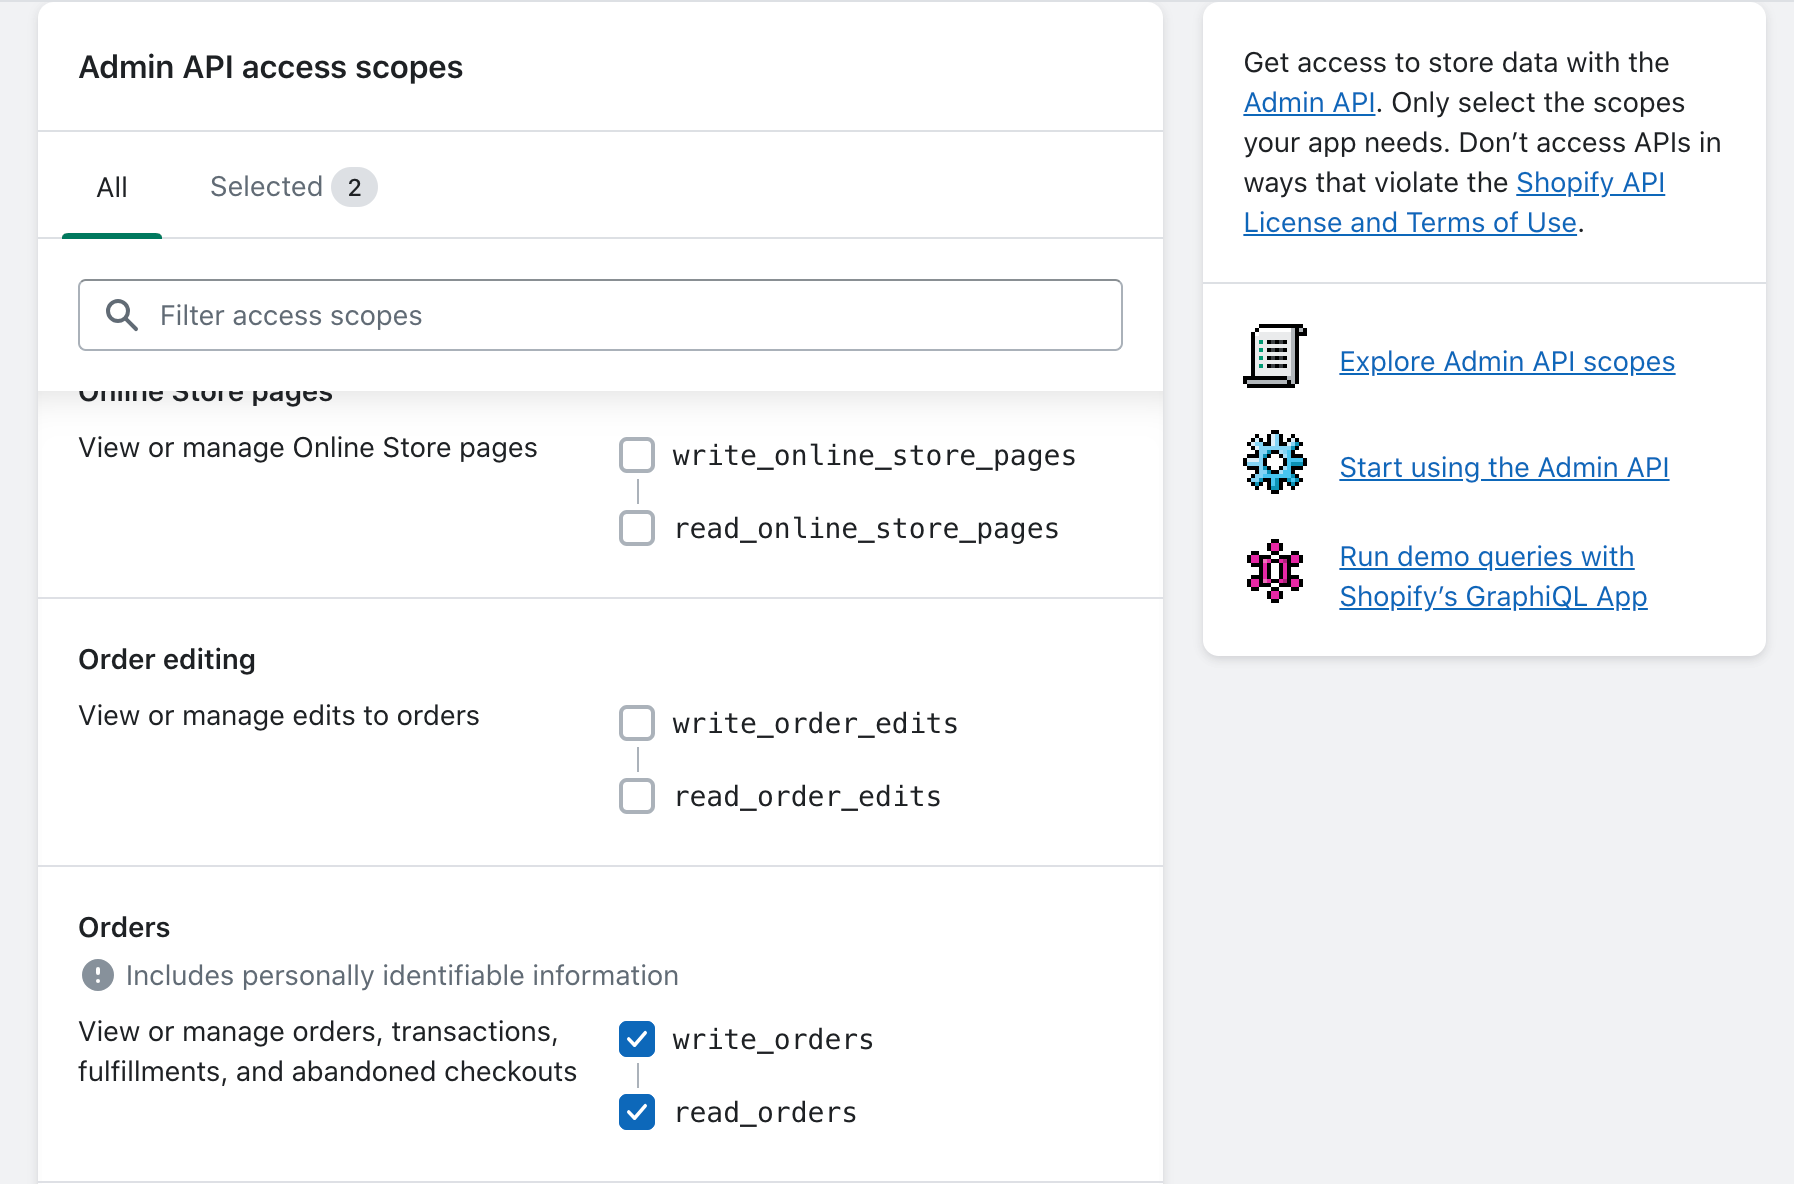Viewport: 1794px width, 1184px height.
Task: Uncheck the write_orders scope
Action: (637, 1039)
